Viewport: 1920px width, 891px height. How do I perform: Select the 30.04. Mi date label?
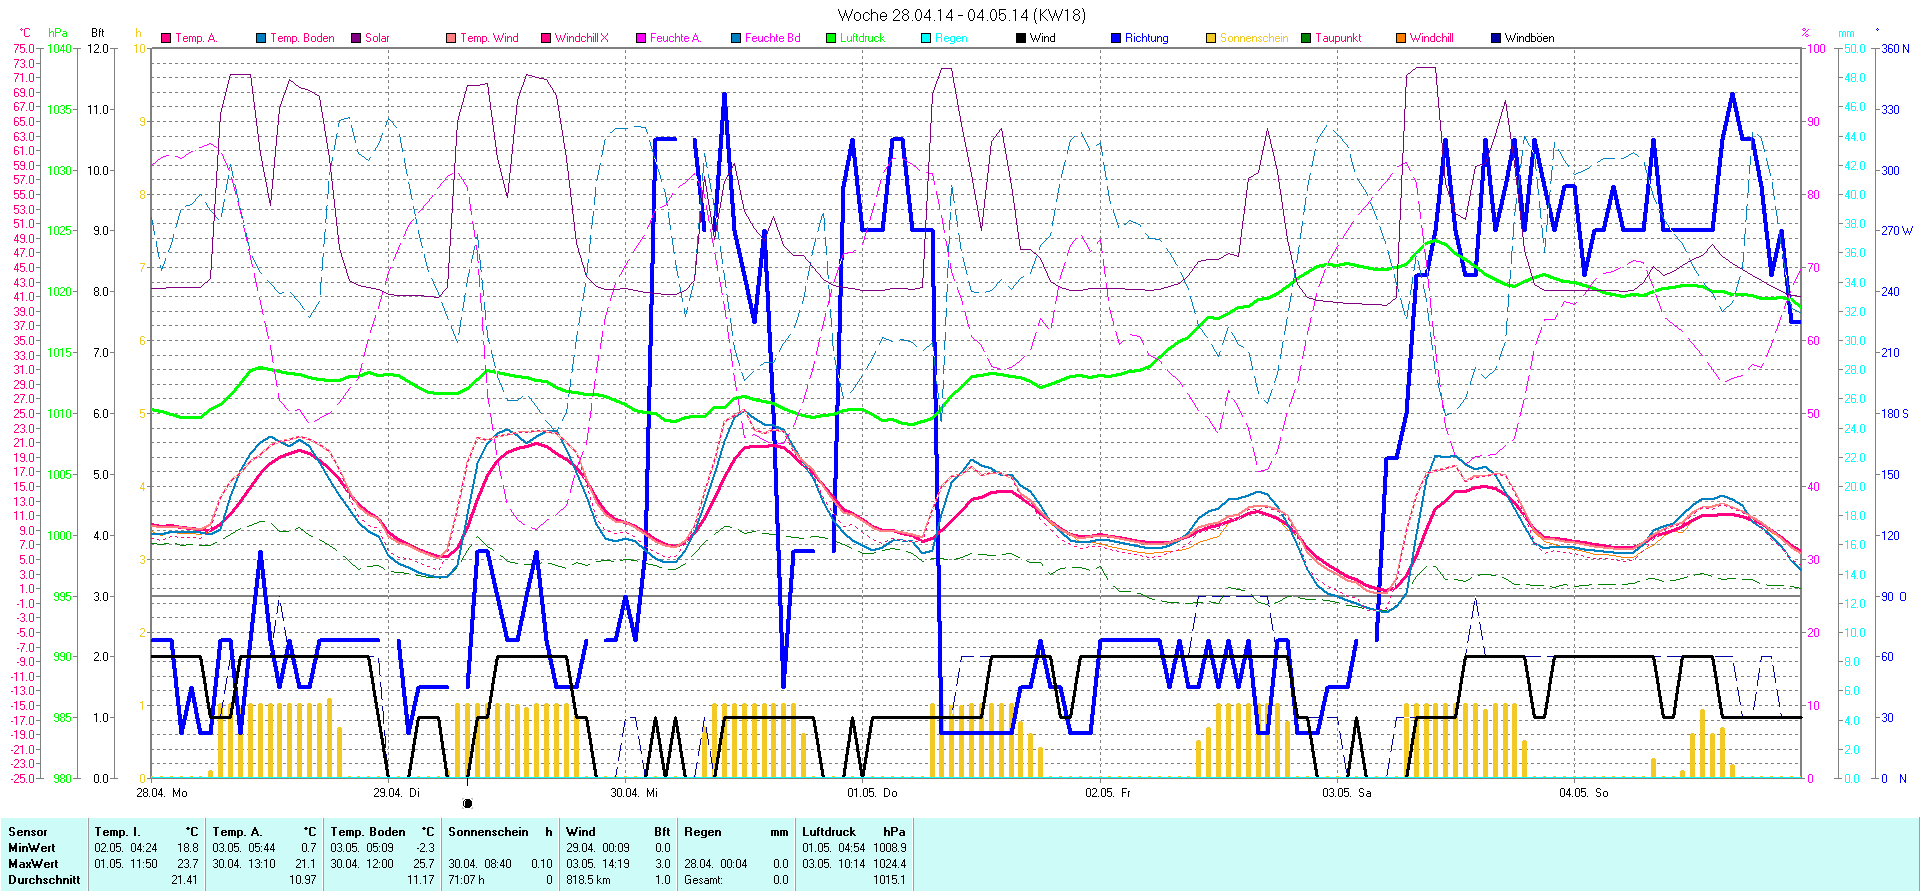click(634, 793)
